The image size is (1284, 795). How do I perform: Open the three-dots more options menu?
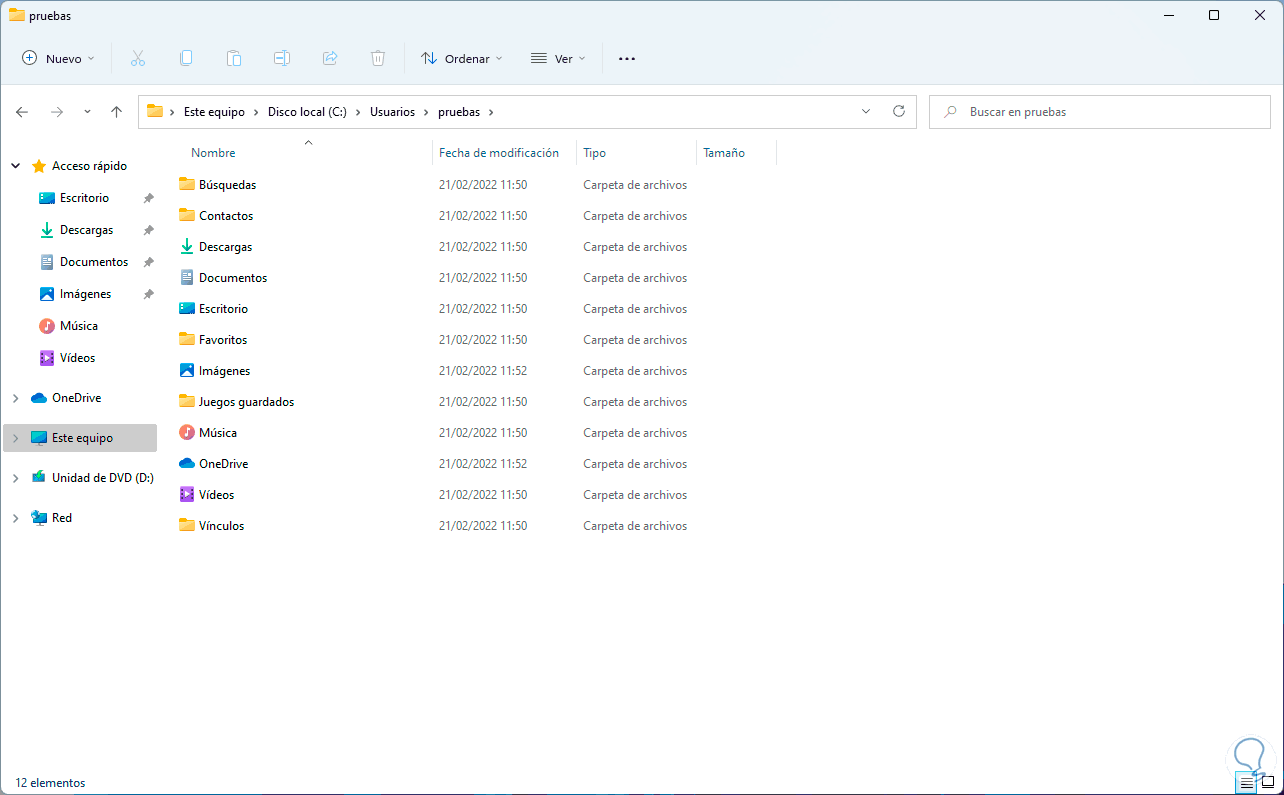(627, 59)
